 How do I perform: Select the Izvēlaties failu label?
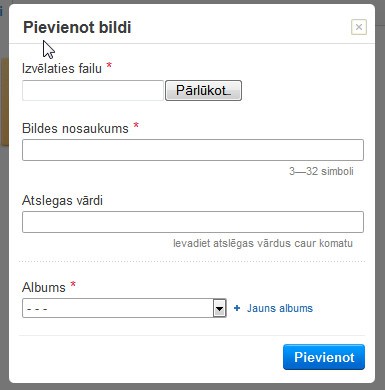click(62, 68)
